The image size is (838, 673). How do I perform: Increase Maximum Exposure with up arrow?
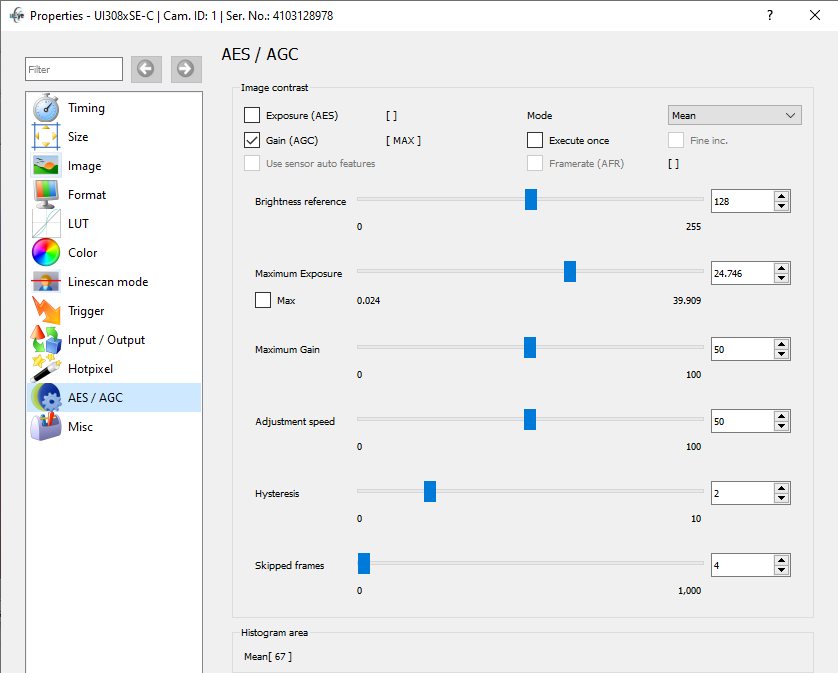point(781,269)
